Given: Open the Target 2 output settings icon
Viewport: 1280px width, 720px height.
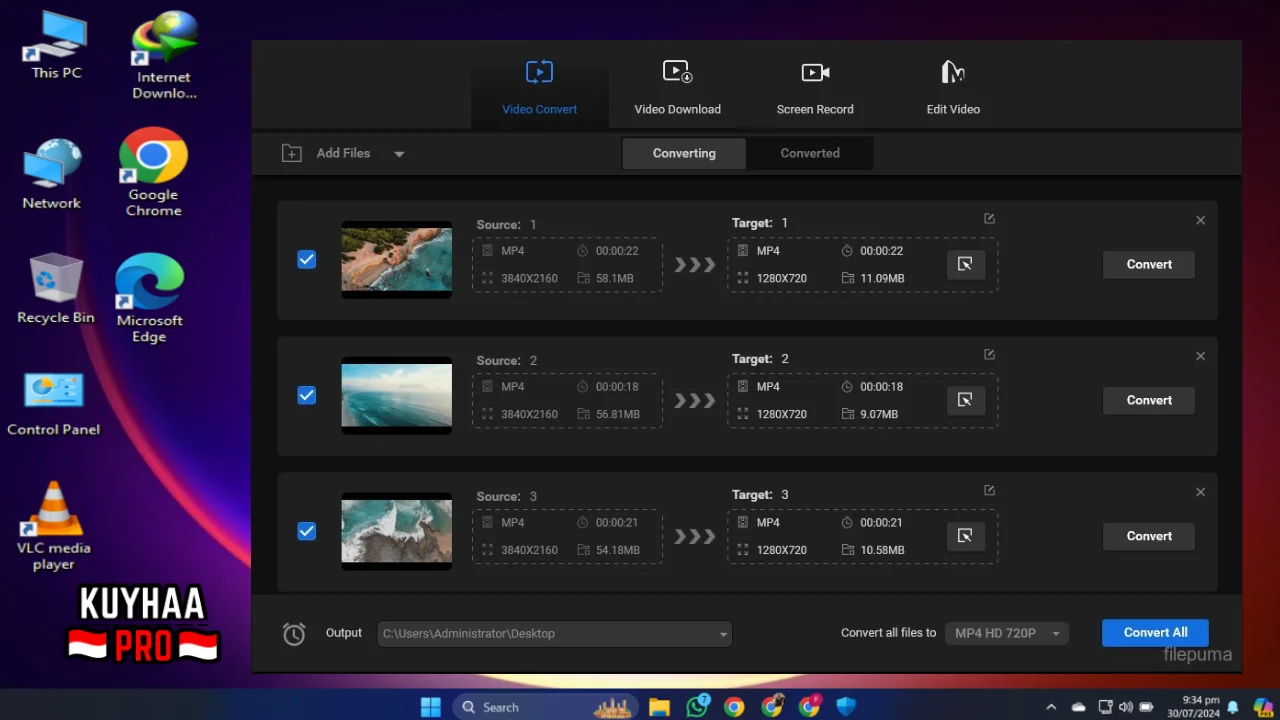Looking at the screenshot, I should pos(965,400).
